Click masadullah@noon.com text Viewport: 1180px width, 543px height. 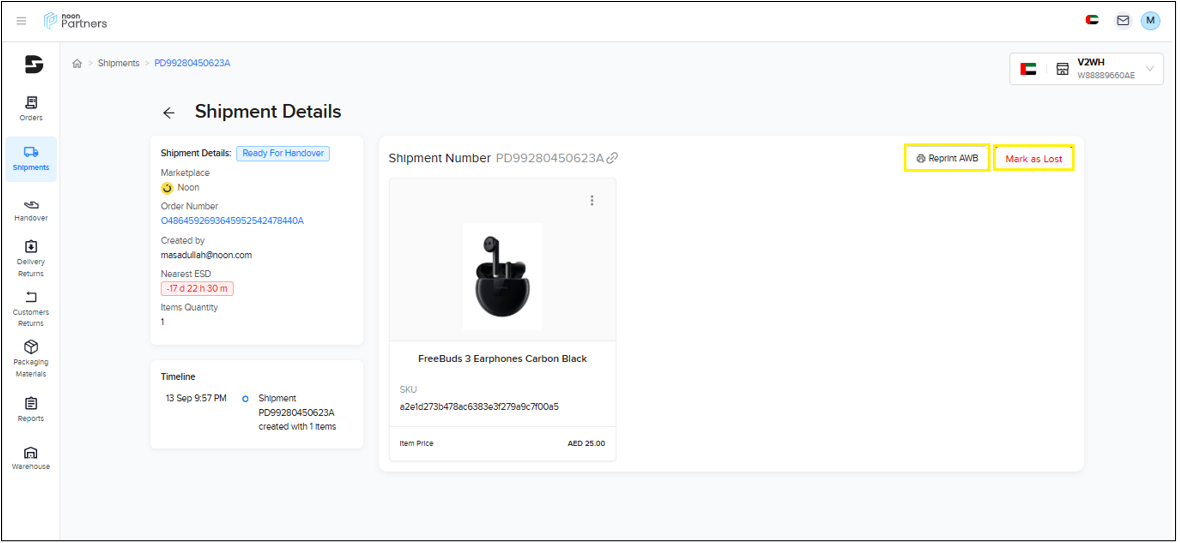(x=206, y=255)
